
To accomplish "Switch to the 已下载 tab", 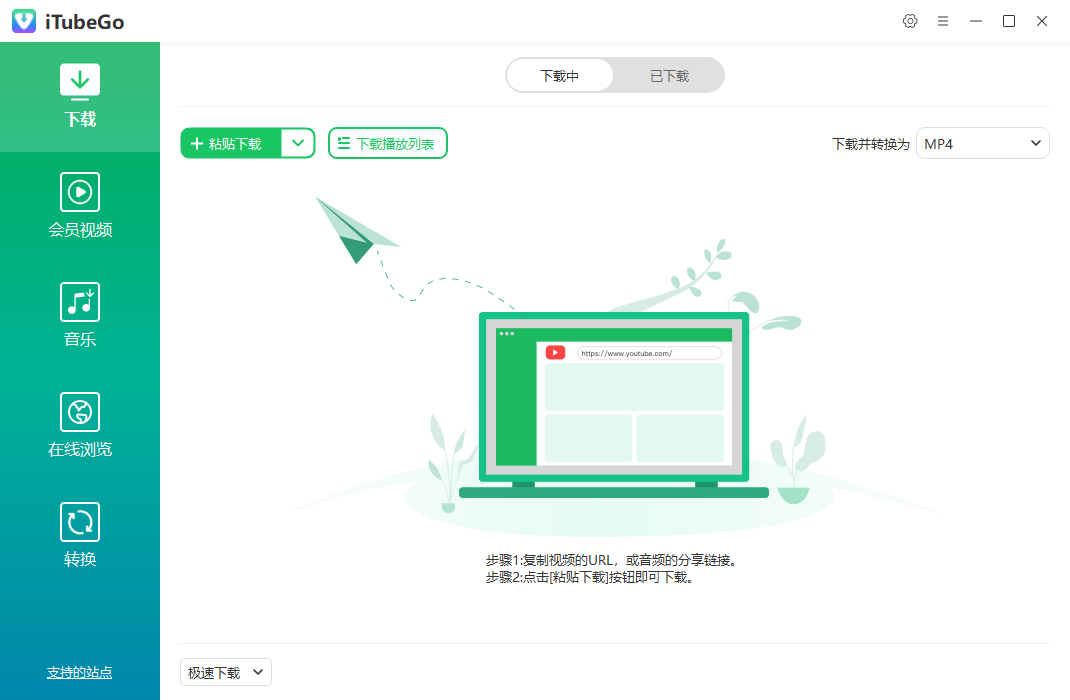I will click(668, 75).
